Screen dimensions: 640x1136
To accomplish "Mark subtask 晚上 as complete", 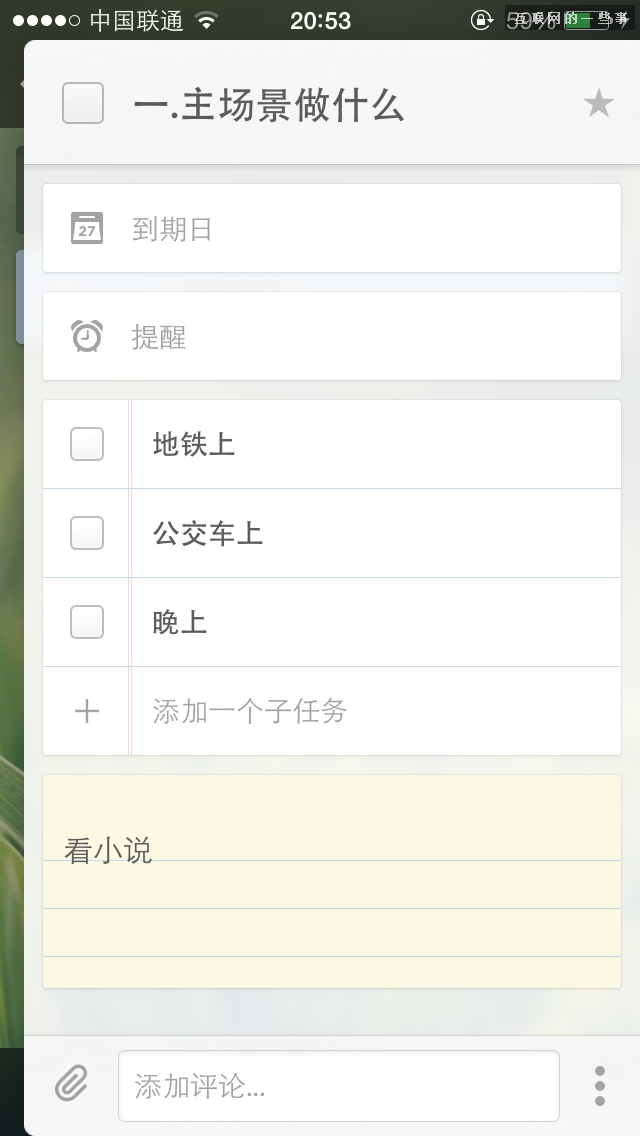I will pos(87,622).
